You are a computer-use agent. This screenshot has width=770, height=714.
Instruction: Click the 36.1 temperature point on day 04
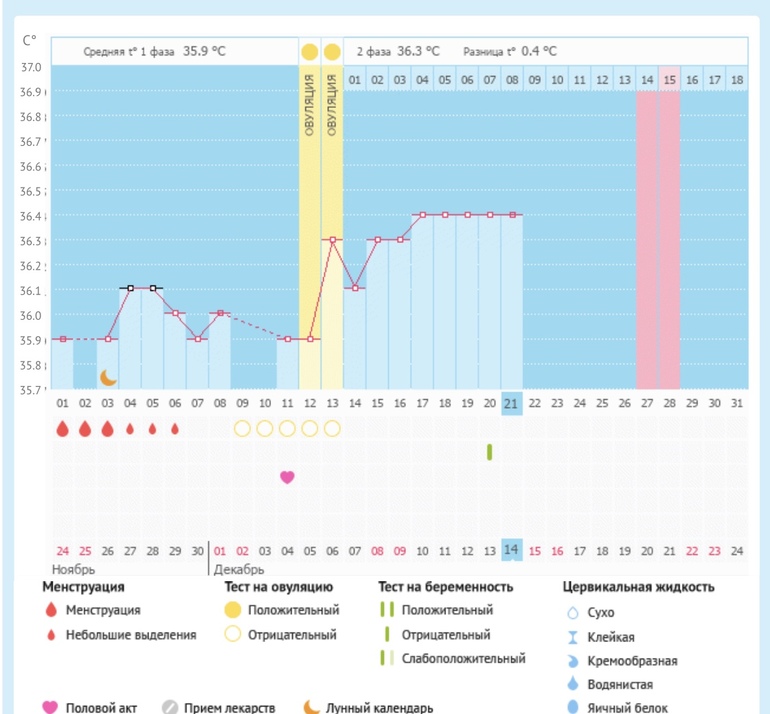[130, 288]
